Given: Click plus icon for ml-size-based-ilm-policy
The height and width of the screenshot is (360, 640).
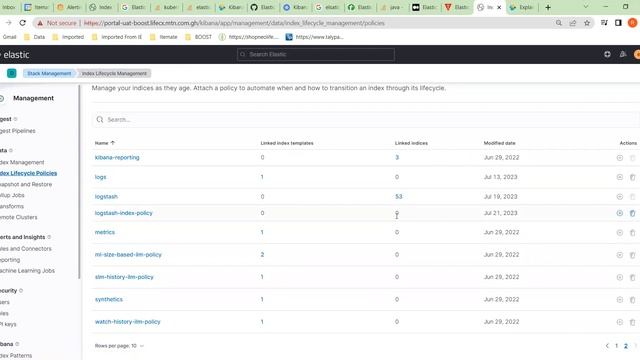Looking at the screenshot, I should (x=620, y=255).
